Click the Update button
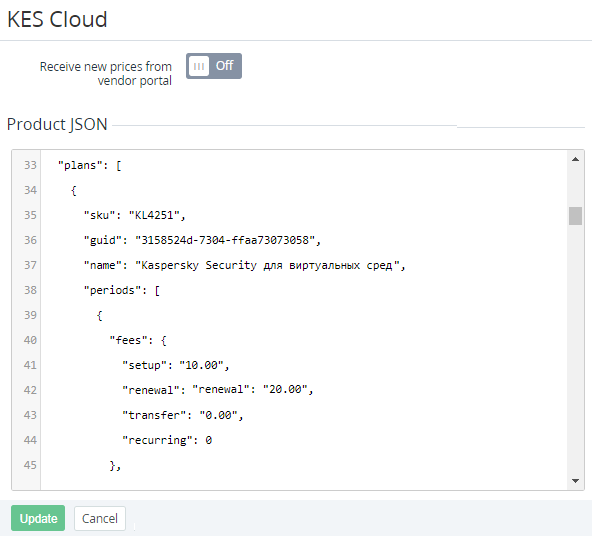This screenshot has width=592, height=540. (38, 518)
